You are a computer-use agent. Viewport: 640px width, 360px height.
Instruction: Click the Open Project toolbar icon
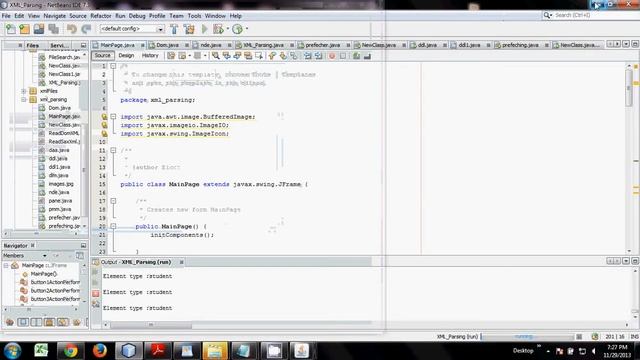click(x=39, y=29)
